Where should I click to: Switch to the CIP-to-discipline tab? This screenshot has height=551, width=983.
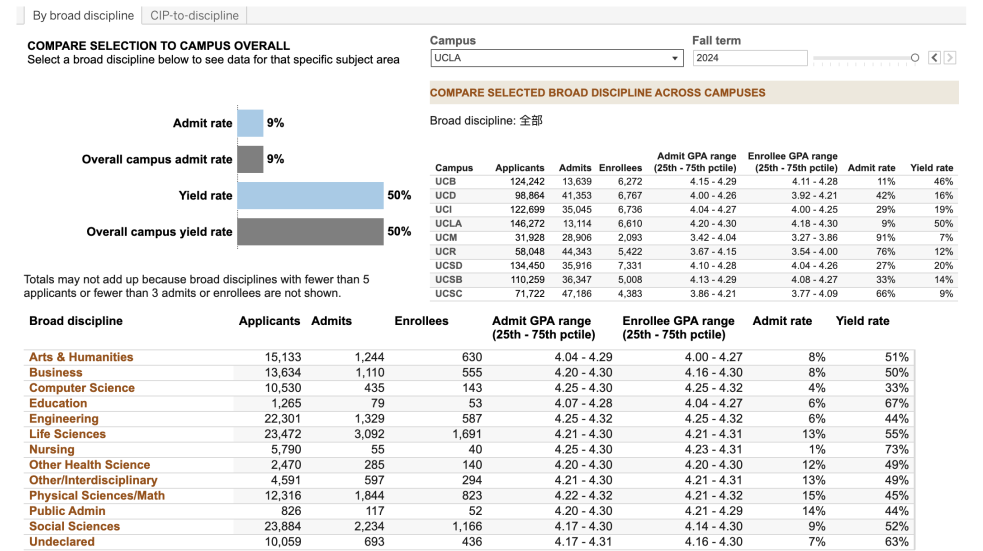[194, 16]
